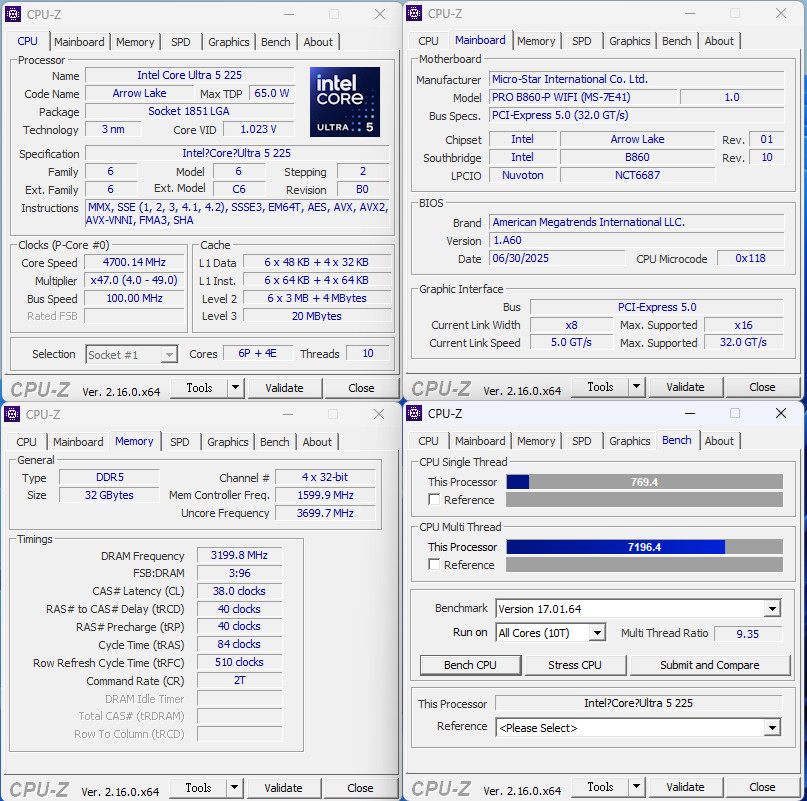807x801 pixels.
Task: Switch to SPD tab in Memory window
Action: coord(179,442)
